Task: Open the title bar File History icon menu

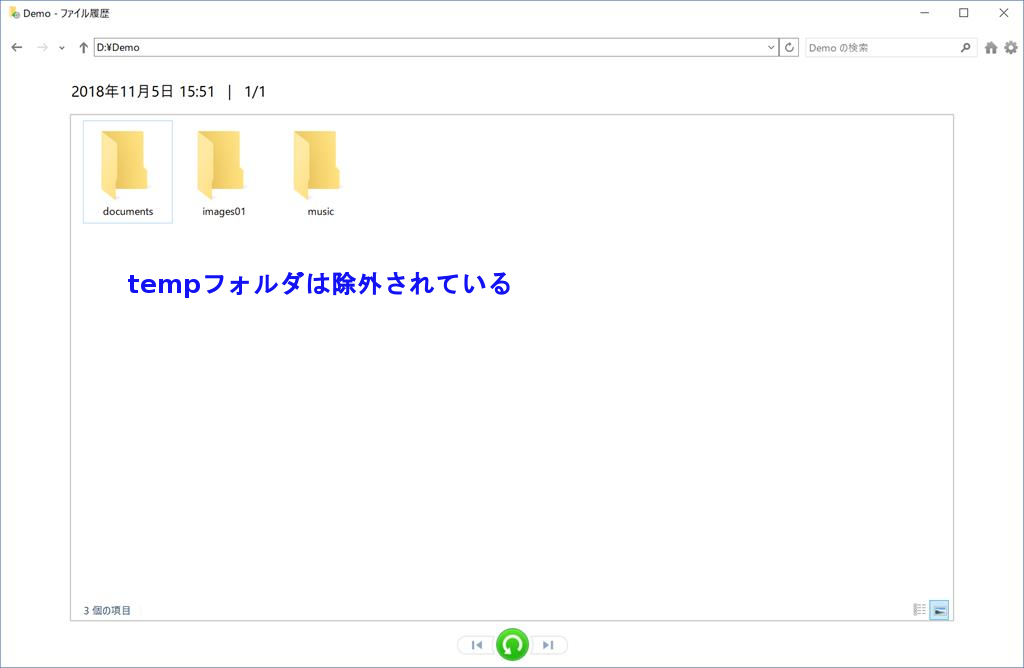Action: click(x=14, y=13)
